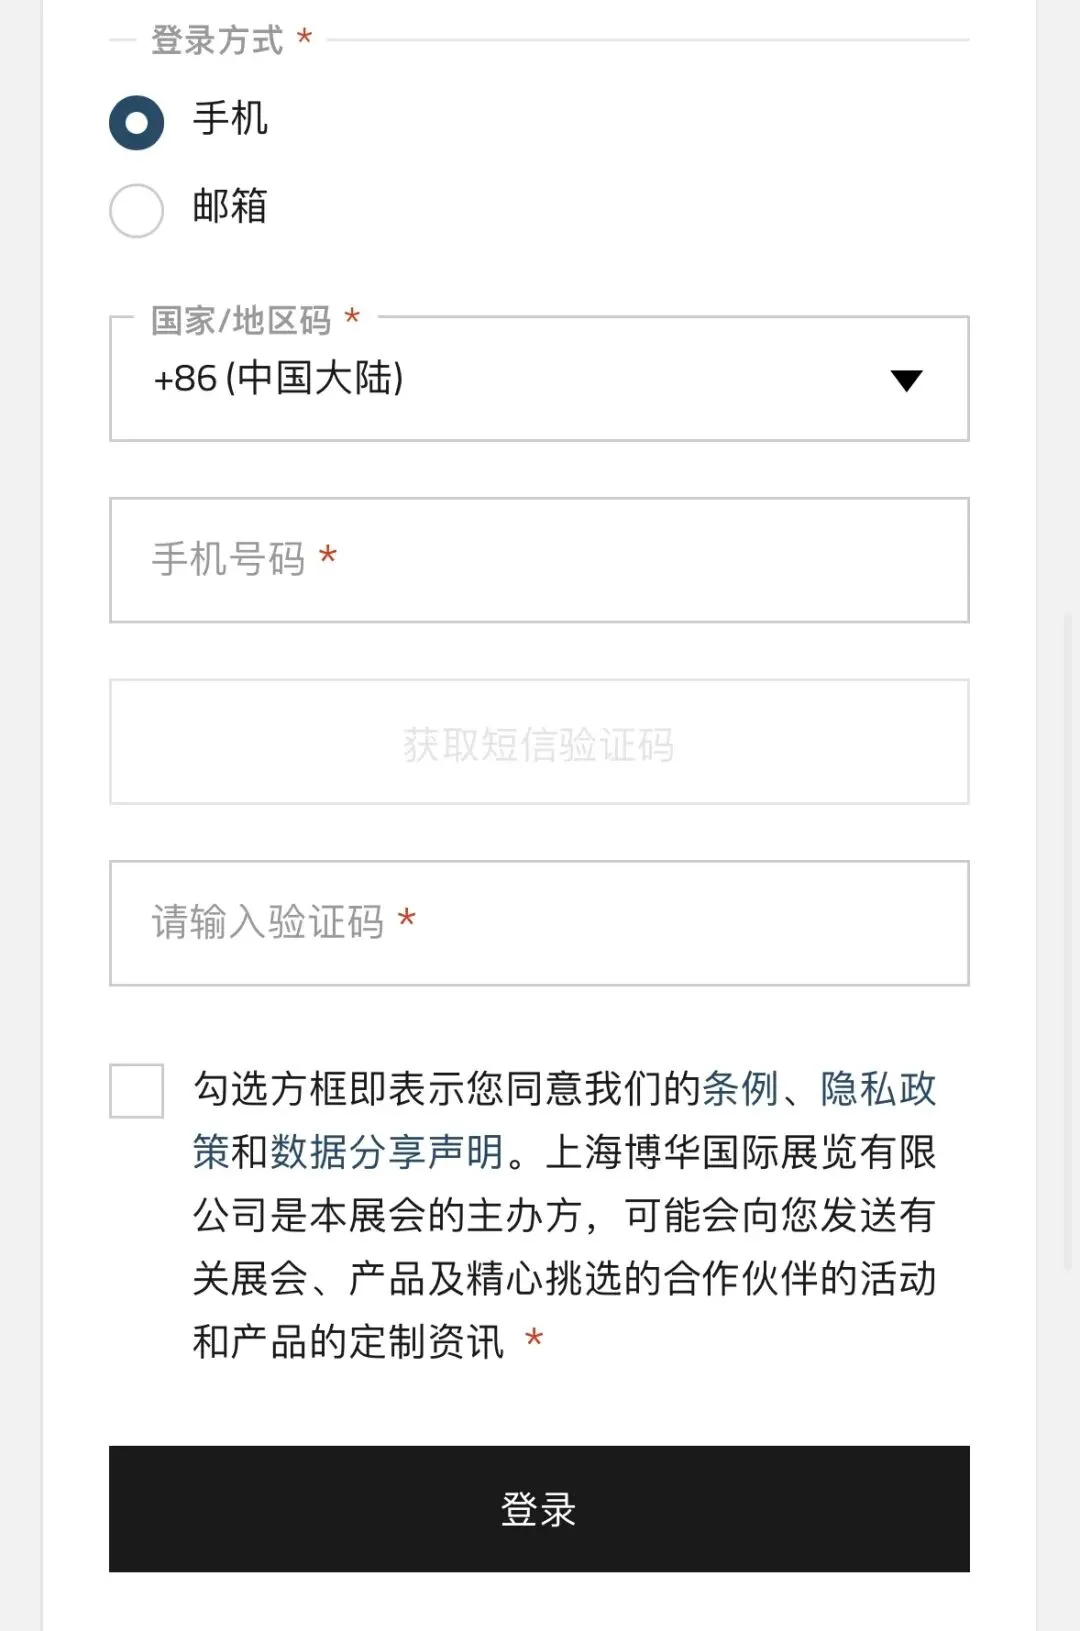Image resolution: width=1080 pixels, height=1631 pixels.
Task: Focus the 请输入验证码 input field
Action: click(539, 923)
